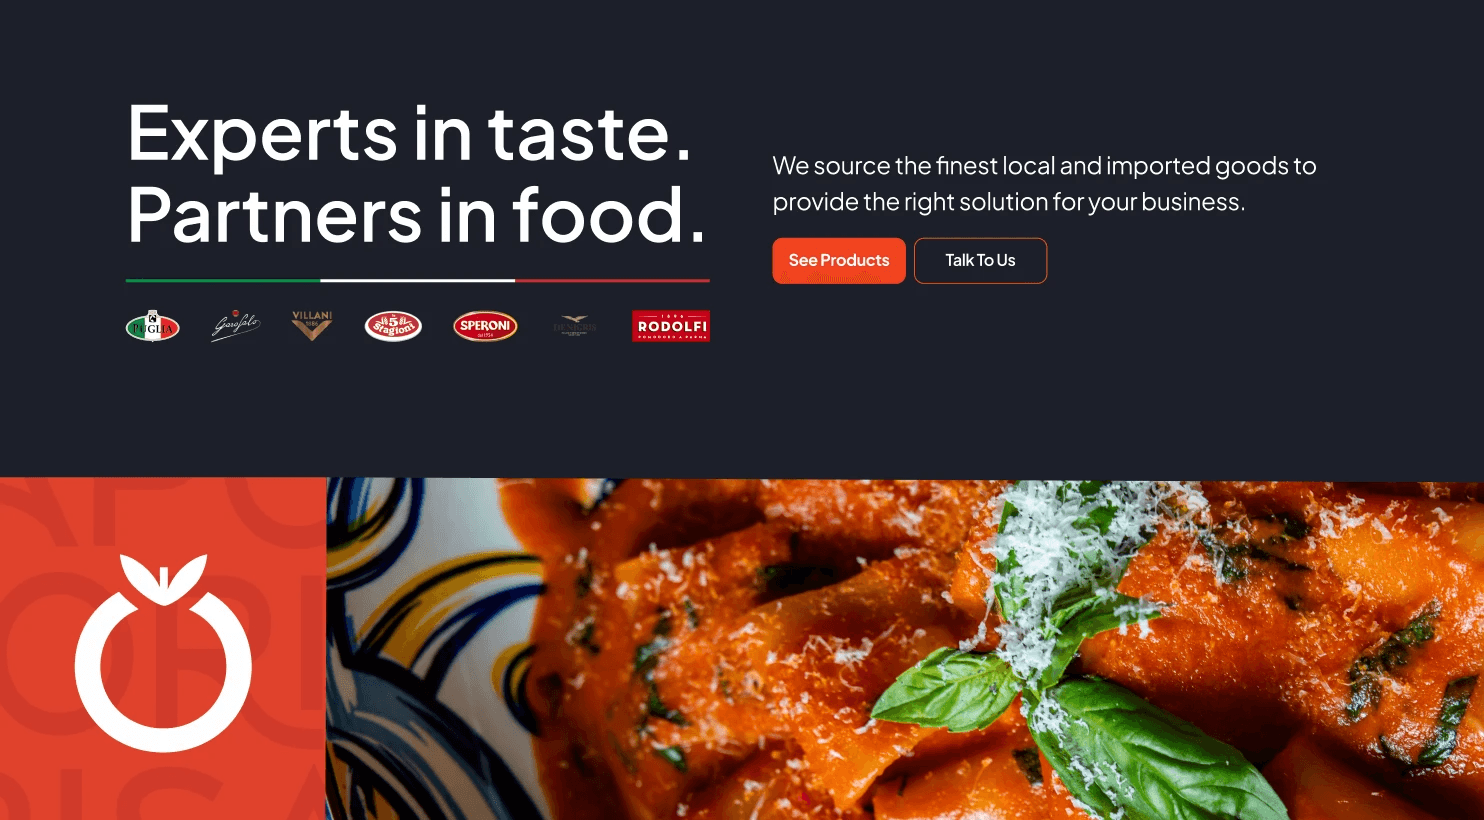Click the green segment of flag divider
1484x820 pixels.
[x=223, y=281]
